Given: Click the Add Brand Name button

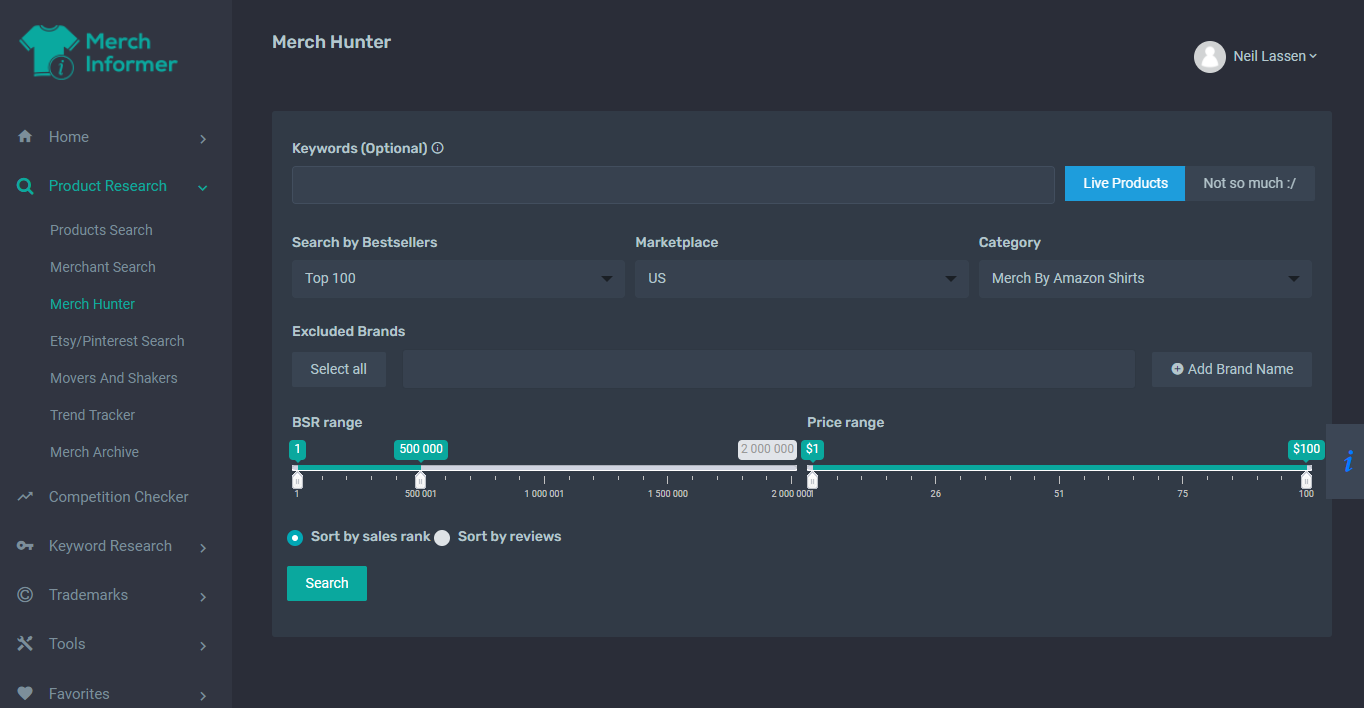Looking at the screenshot, I should 1232,369.
